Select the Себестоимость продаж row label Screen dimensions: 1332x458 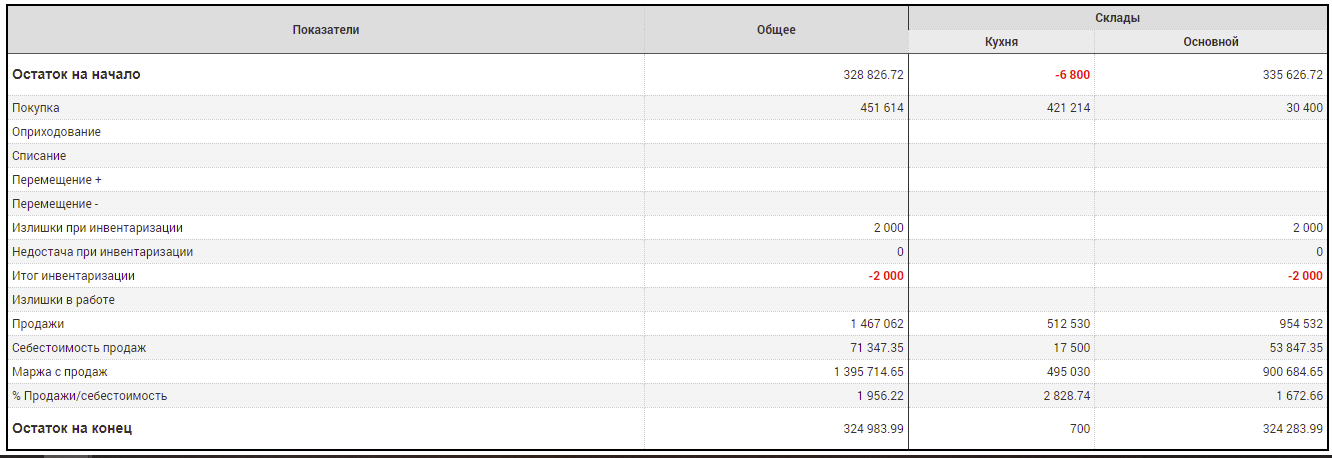(79, 348)
